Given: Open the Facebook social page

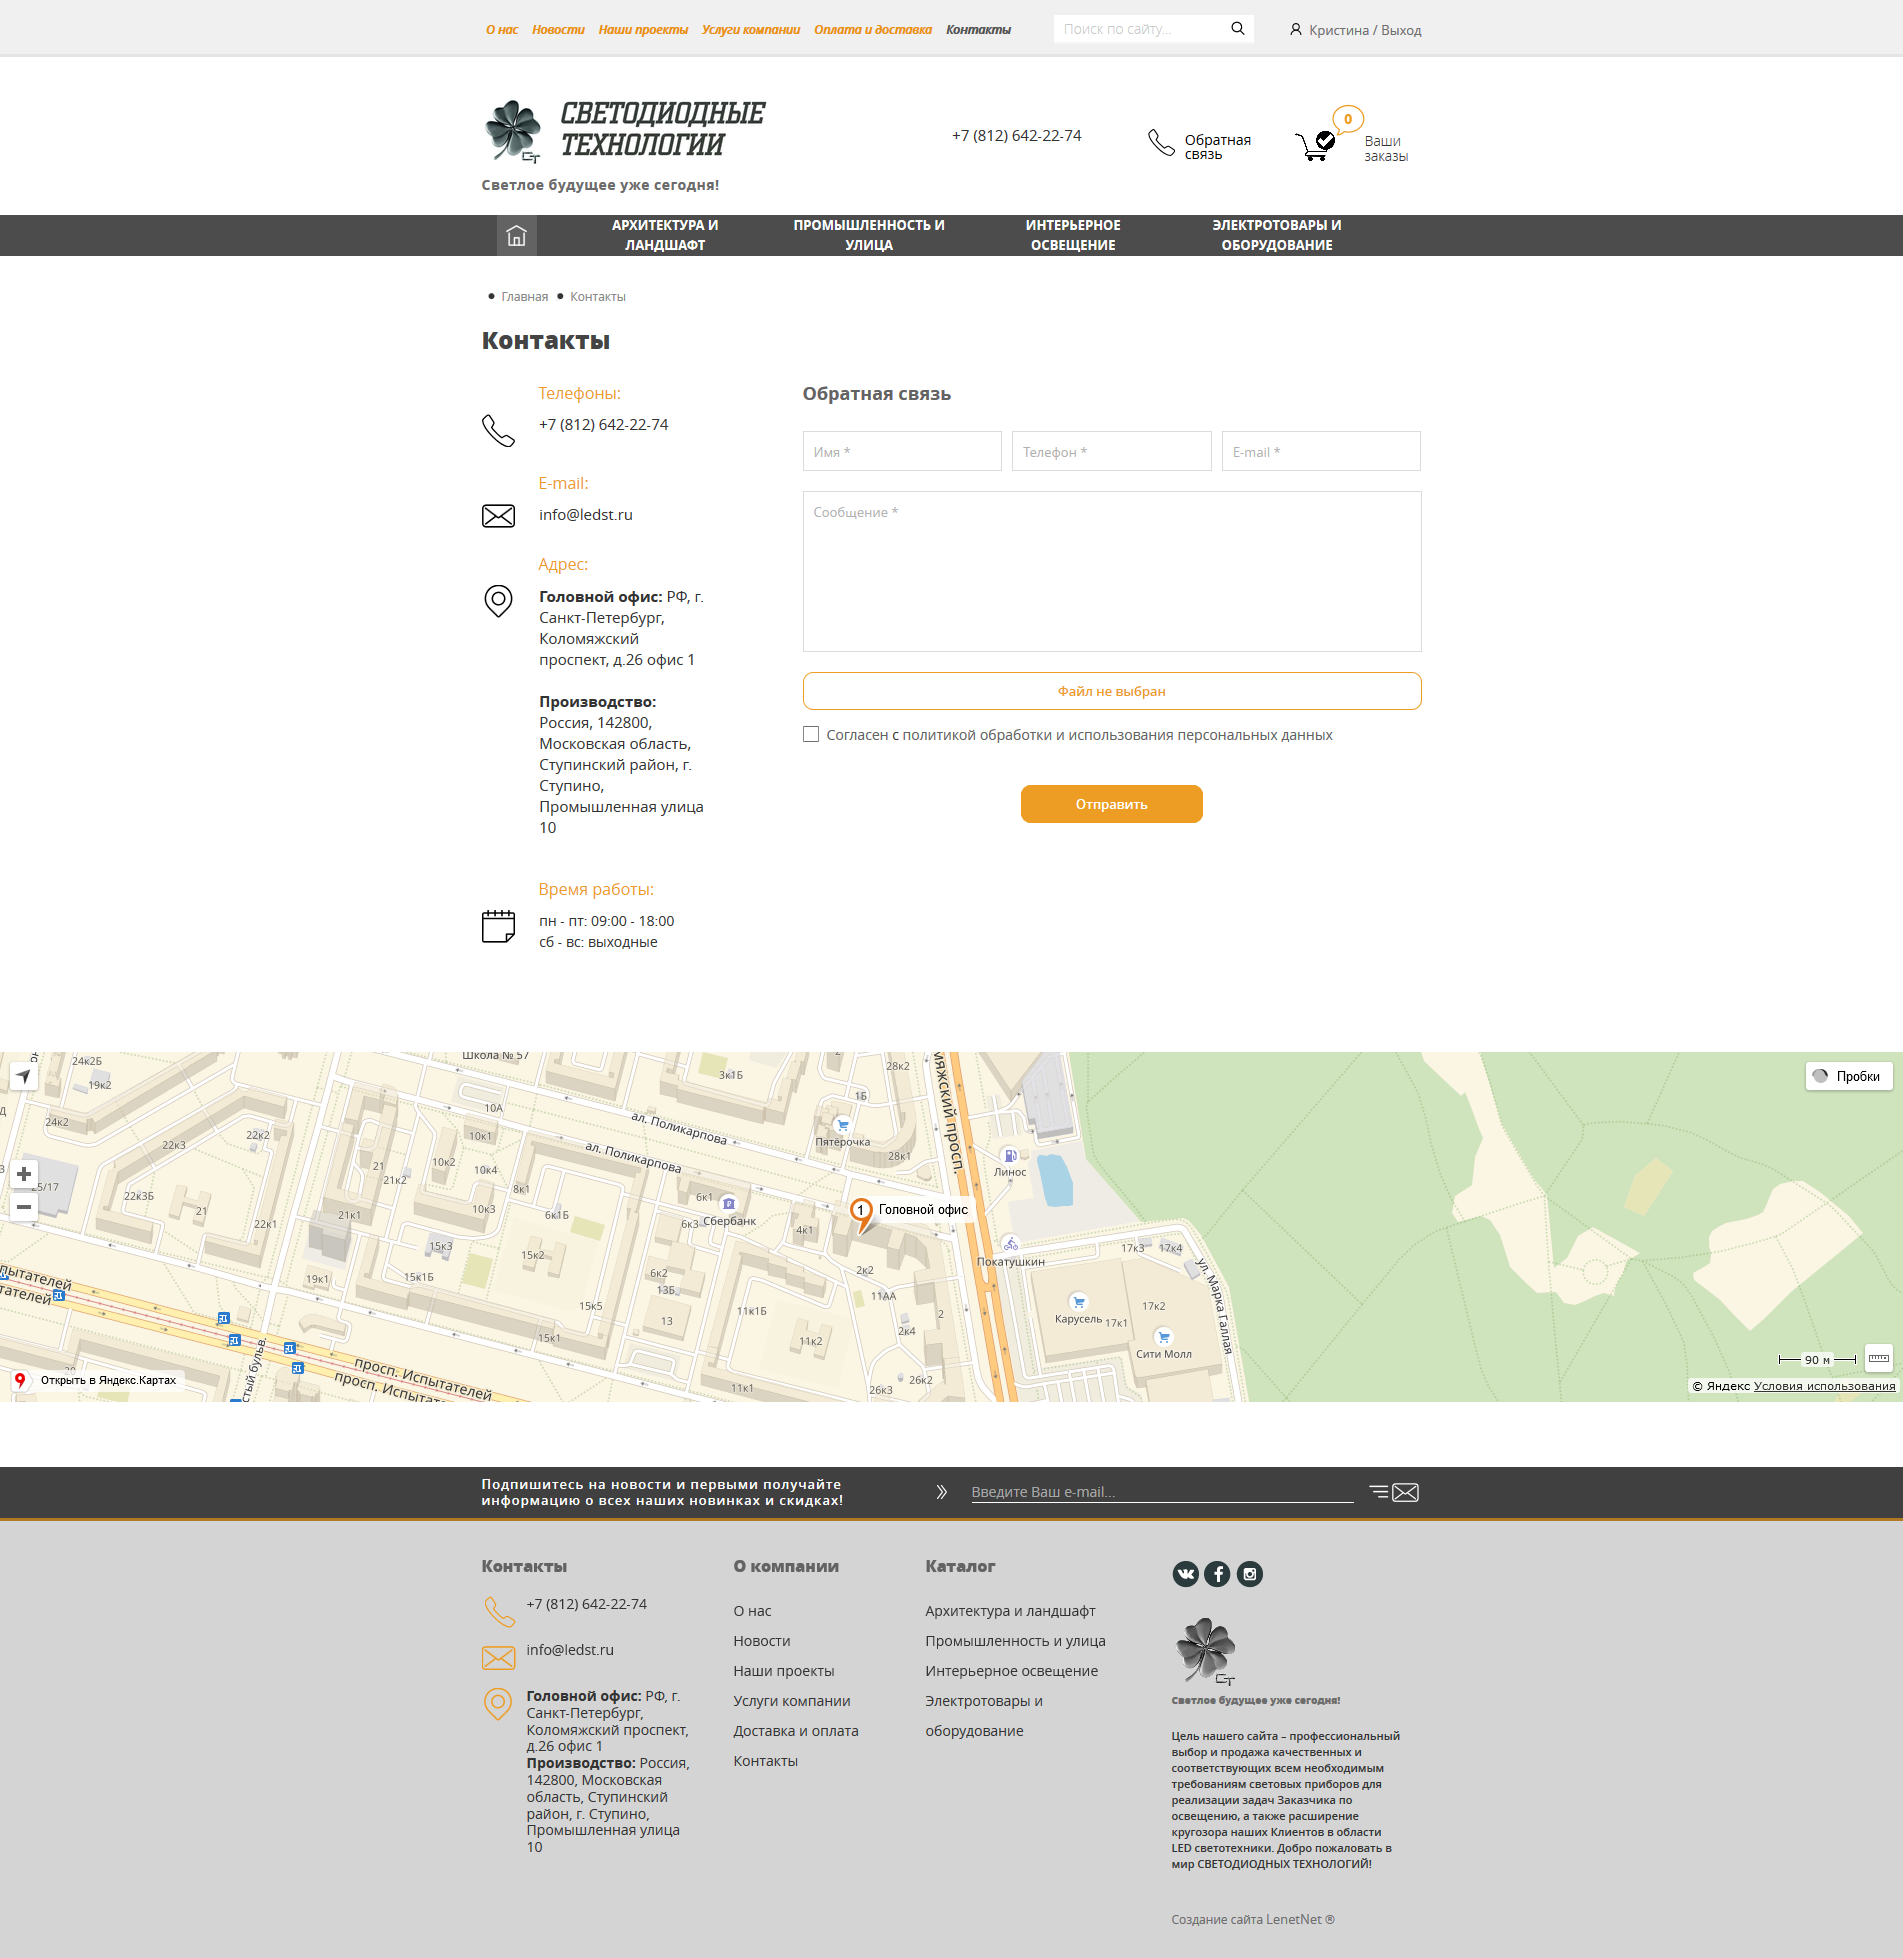Looking at the screenshot, I should 1217,1574.
